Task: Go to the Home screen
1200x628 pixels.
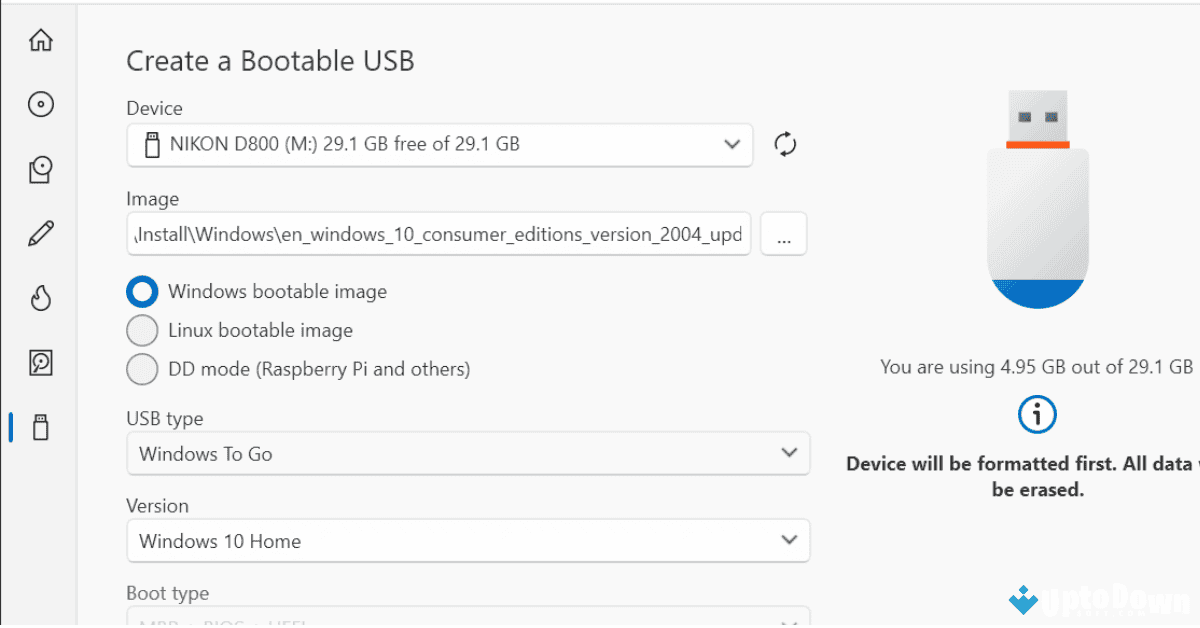Action: click(x=40, y=39)
